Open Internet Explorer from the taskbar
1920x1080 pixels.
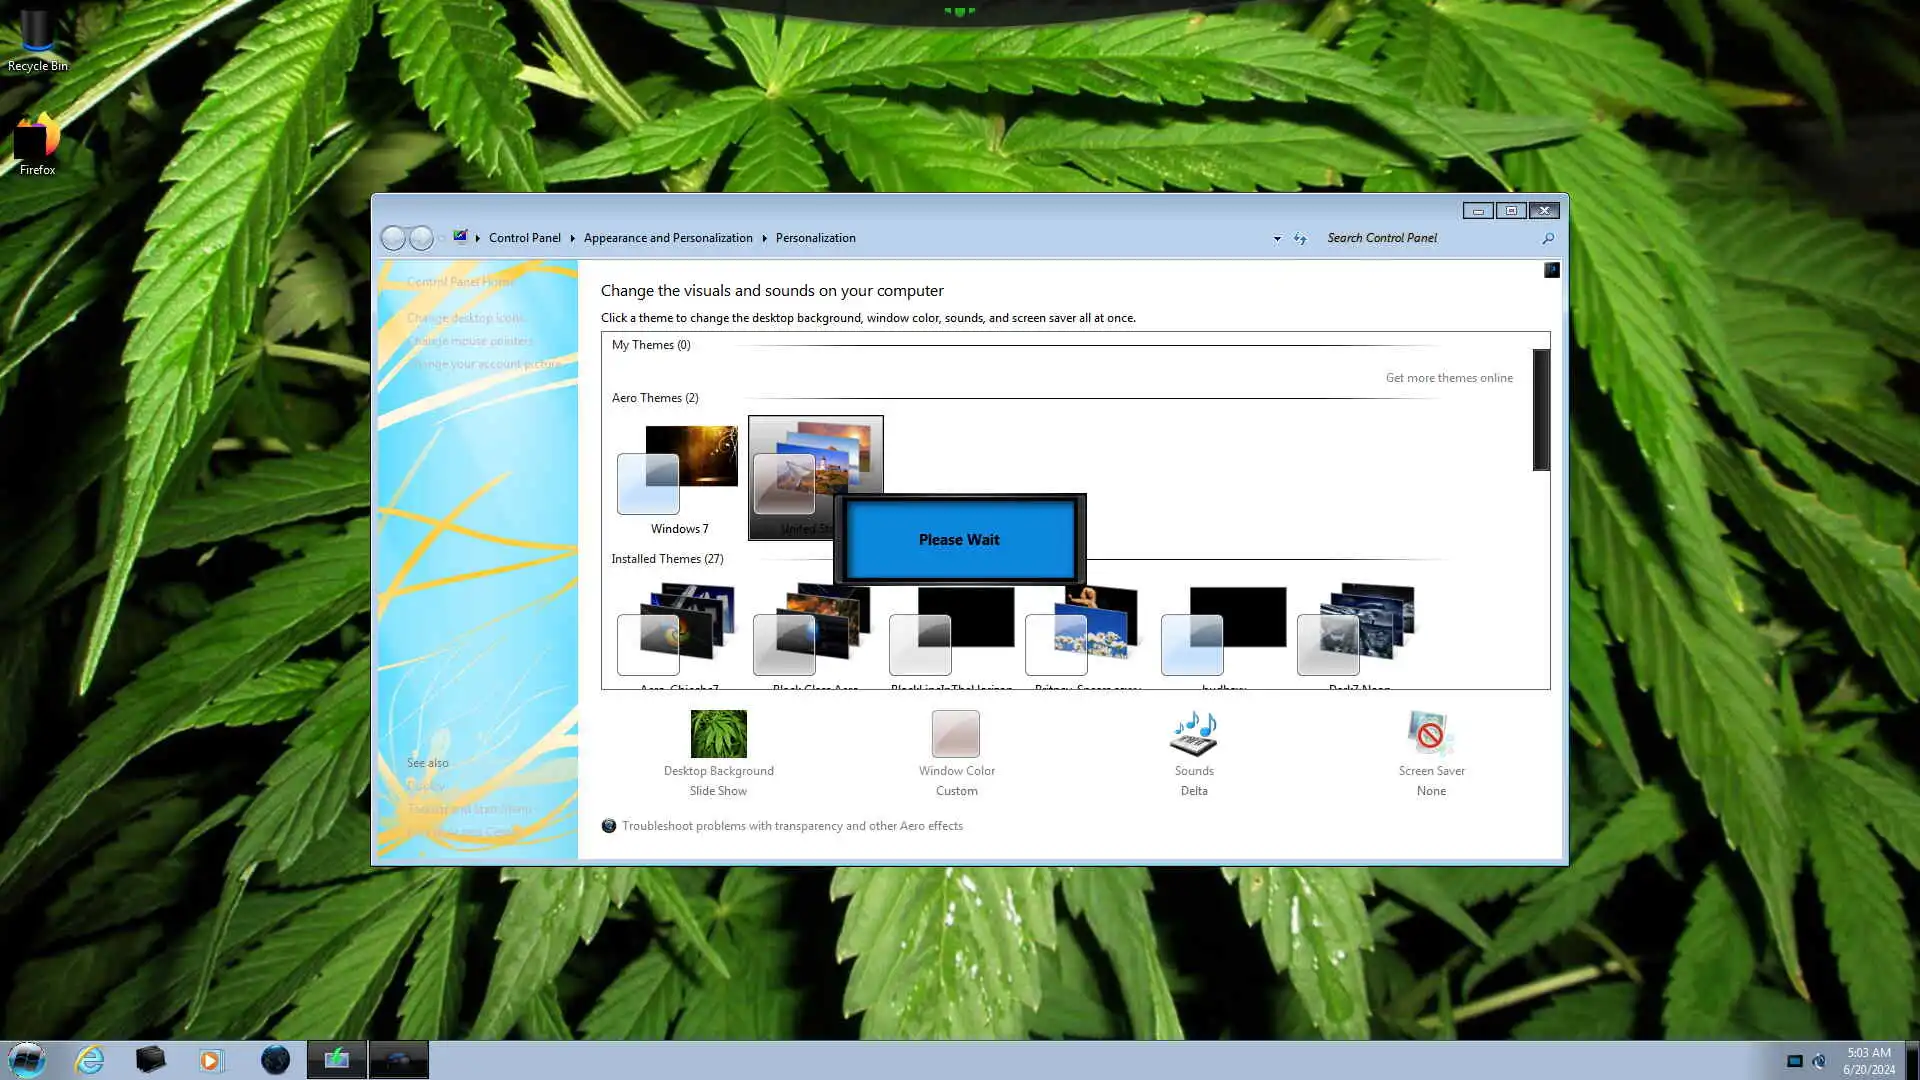(90, 1060)
